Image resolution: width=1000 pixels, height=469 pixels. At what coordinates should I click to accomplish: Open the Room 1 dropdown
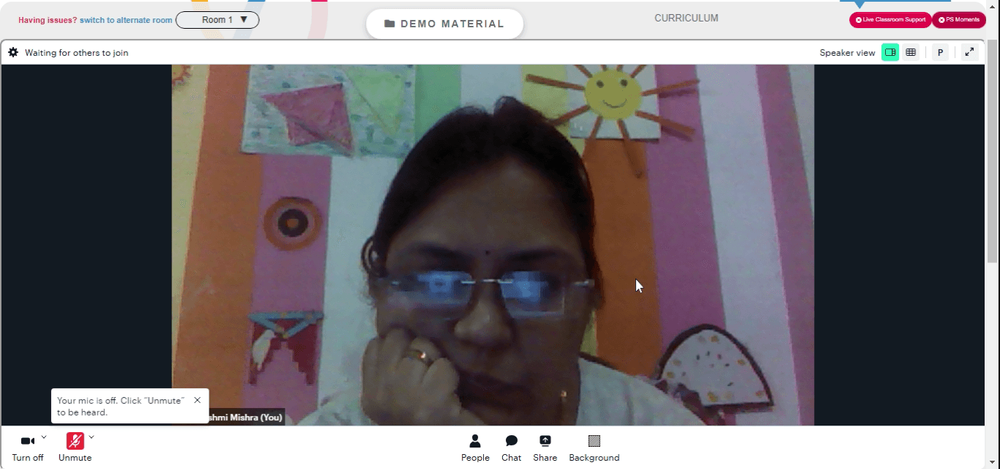pos(217,20)
